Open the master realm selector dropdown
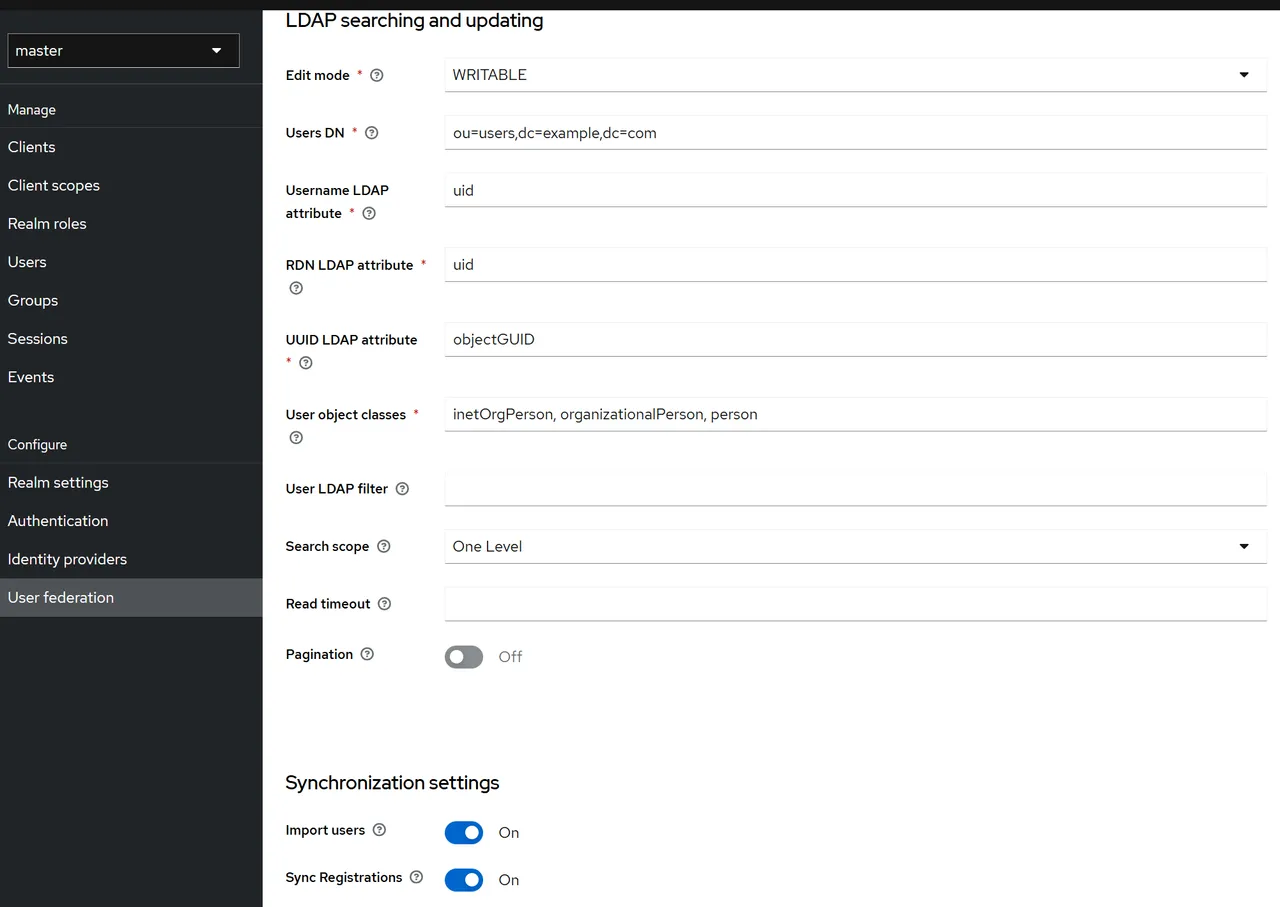The width and height of the screenshot is (1280, 907). click(x=123, y=51)
